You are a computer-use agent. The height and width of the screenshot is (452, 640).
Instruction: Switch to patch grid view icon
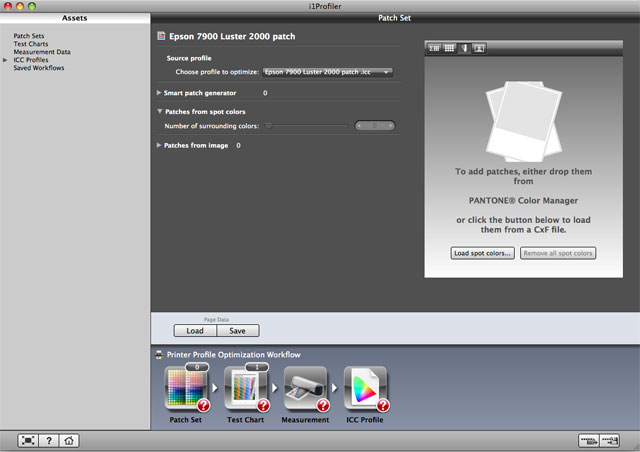pyautogui.click(x=449, y=48)
